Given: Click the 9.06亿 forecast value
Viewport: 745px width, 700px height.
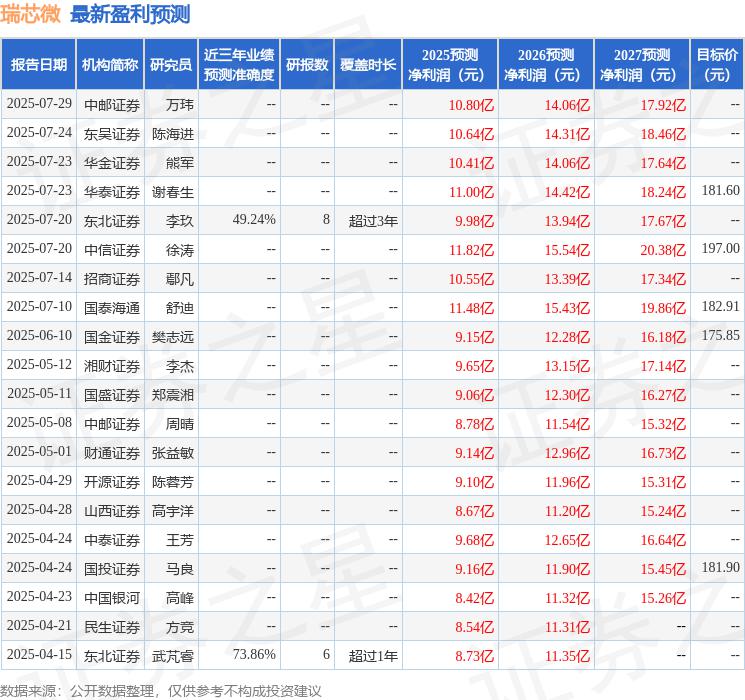Looking at the screenshot, I should [474, 395].
